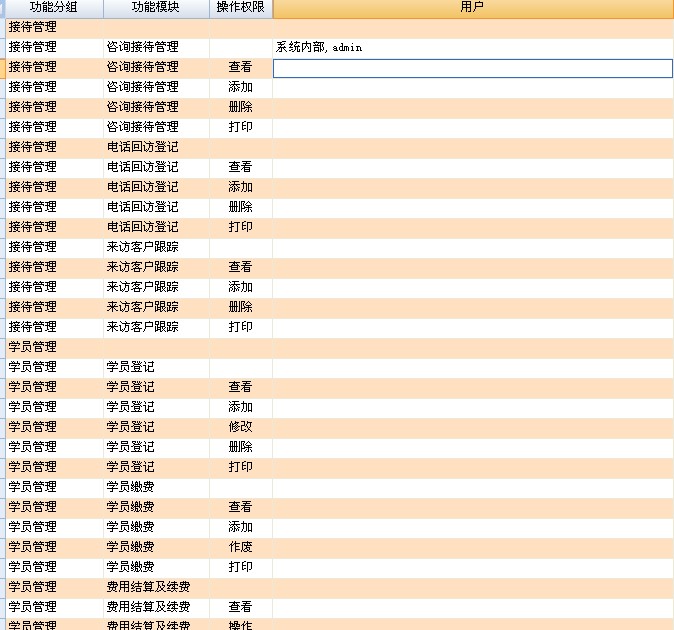Image resolution: width=674 pixels, height=630 pixels.
Task: Select 添加 permission of 学员缴费
Action: (x=241, y=527)
